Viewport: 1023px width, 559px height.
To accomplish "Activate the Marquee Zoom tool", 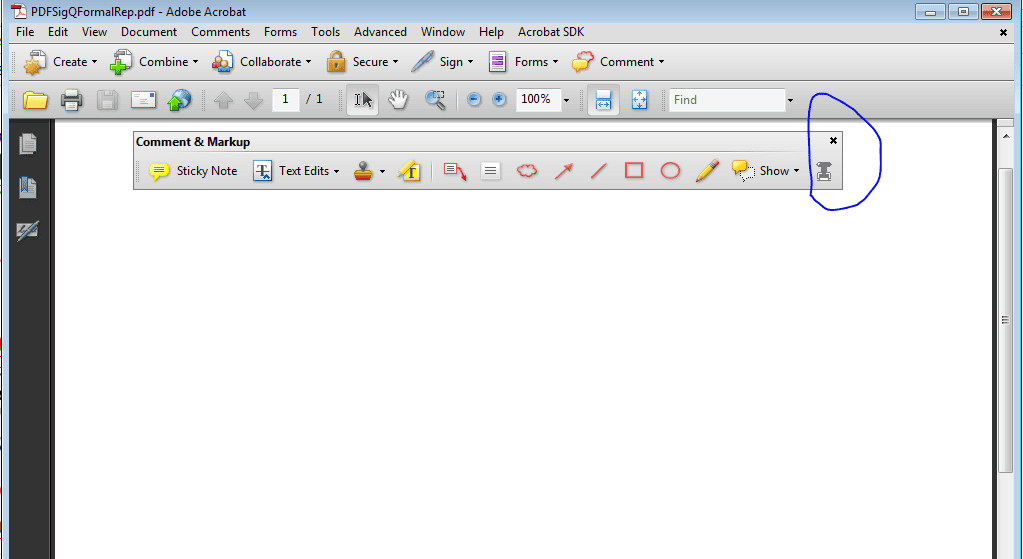I will click(435, 100).
